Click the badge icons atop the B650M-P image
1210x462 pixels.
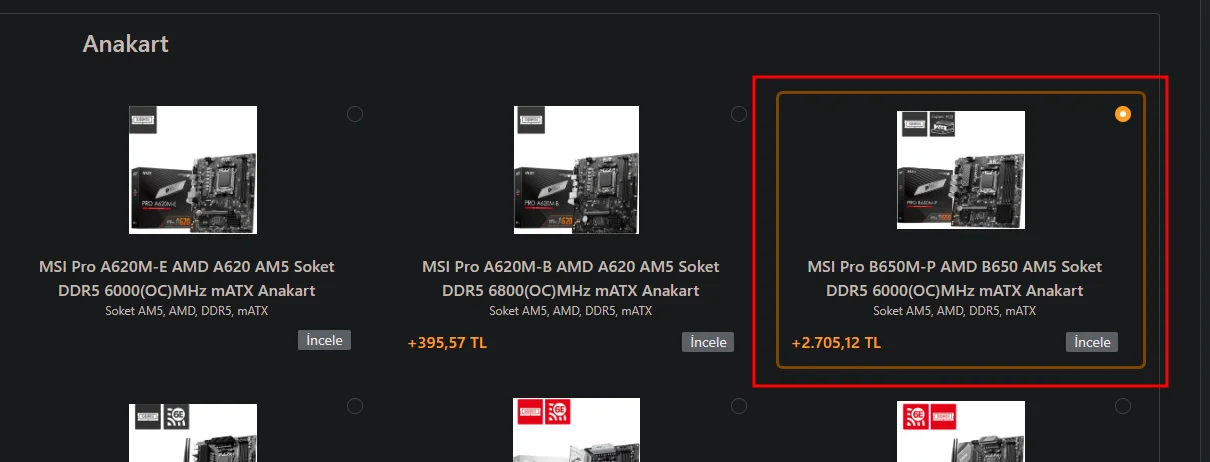929,124
